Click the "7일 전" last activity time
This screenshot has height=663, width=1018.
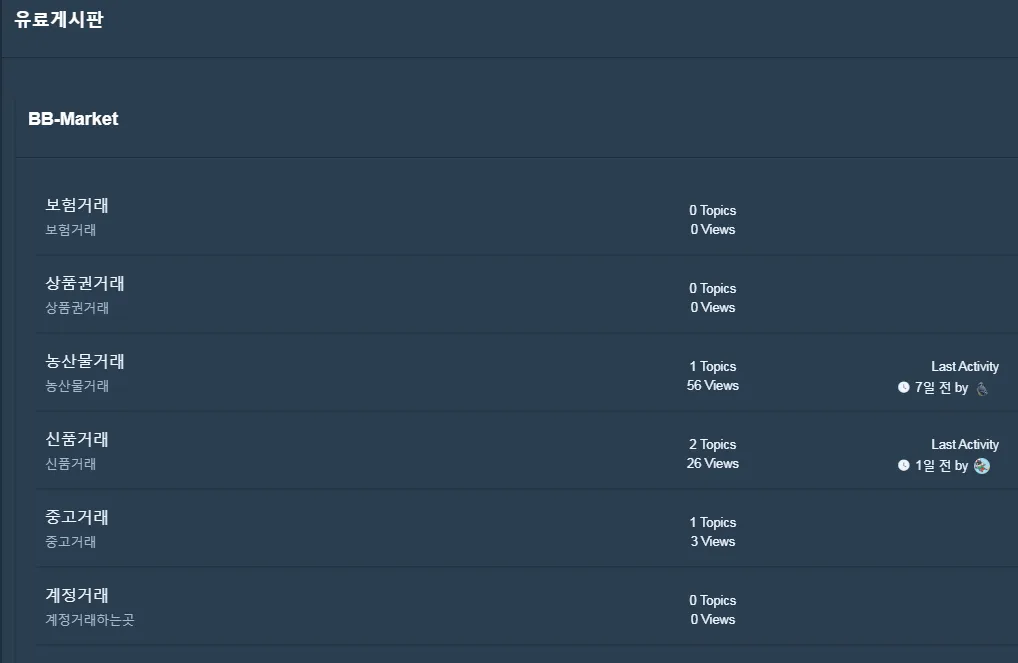pos(932,388)
